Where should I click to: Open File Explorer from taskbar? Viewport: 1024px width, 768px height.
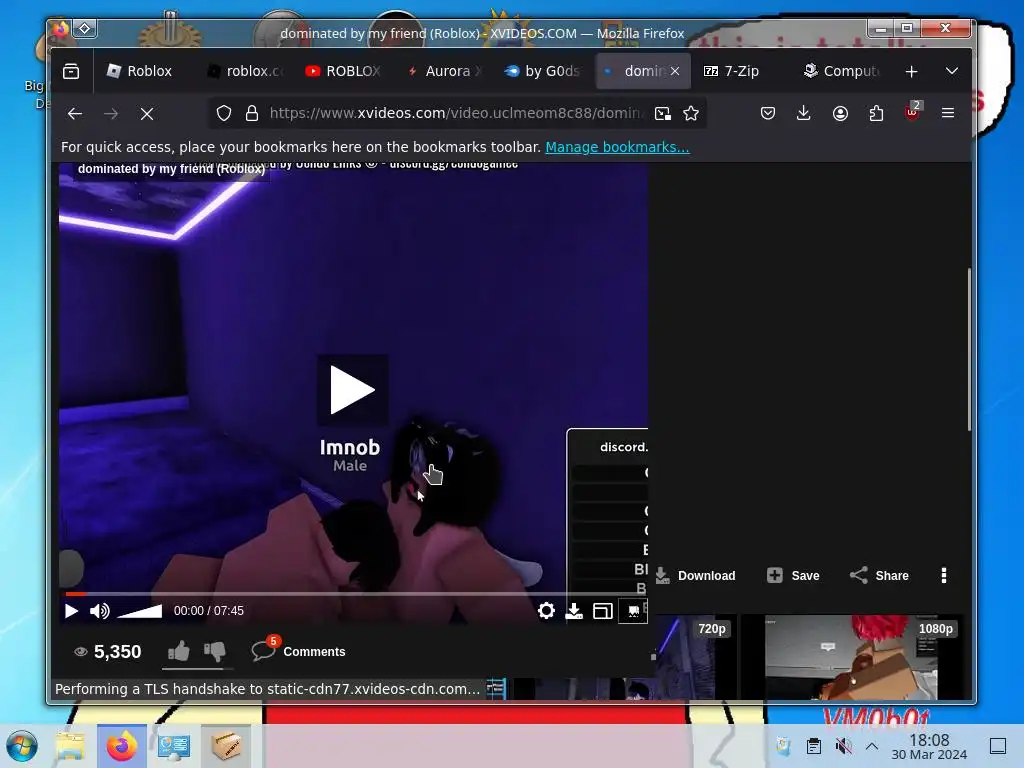(x=70, y=746)
